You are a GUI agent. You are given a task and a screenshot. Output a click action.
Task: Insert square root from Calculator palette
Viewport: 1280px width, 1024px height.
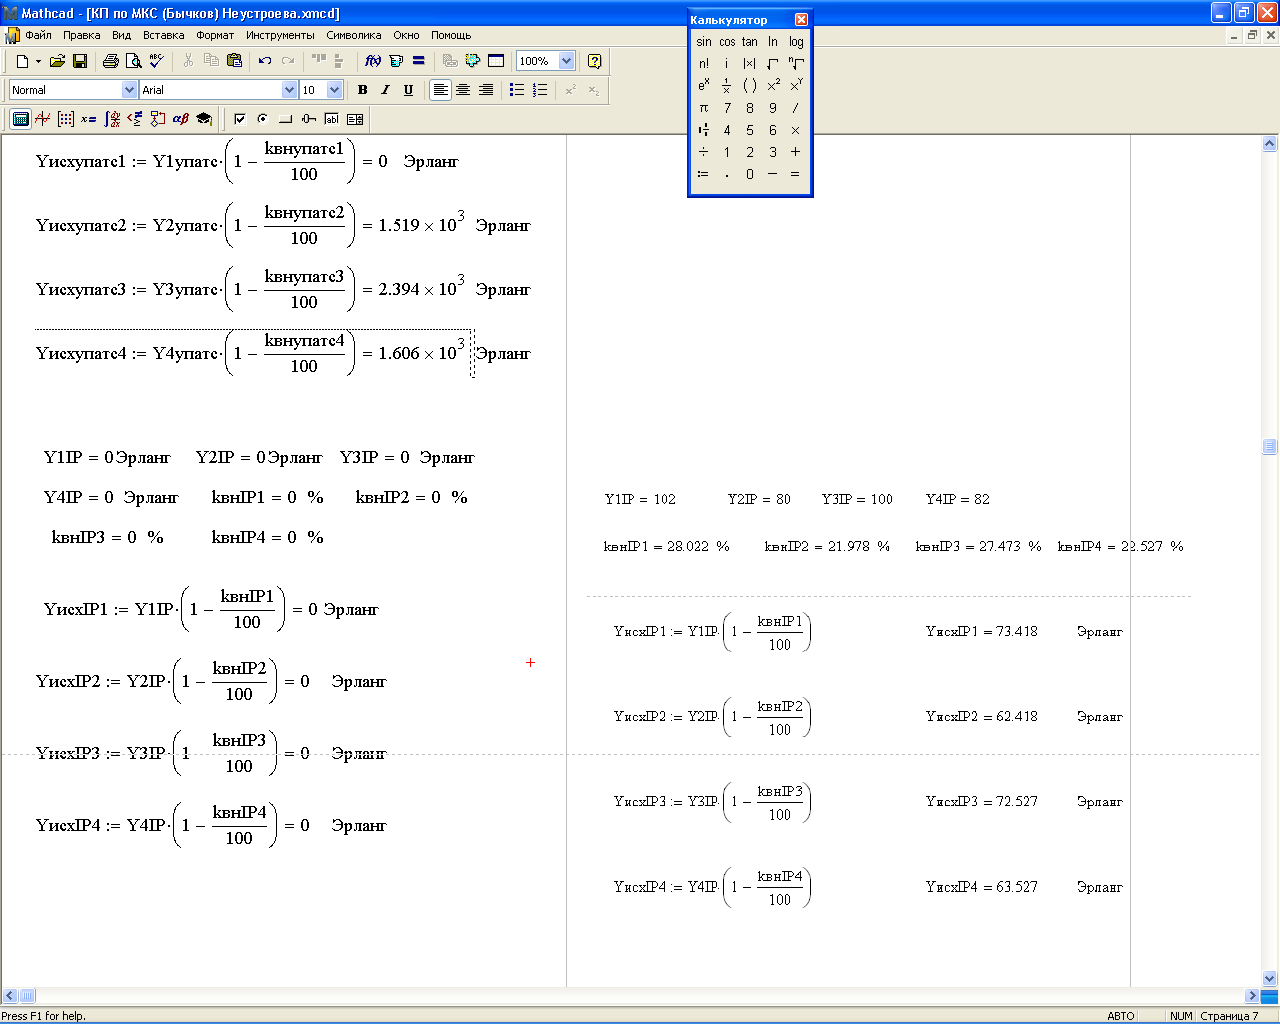coord(773,64)
